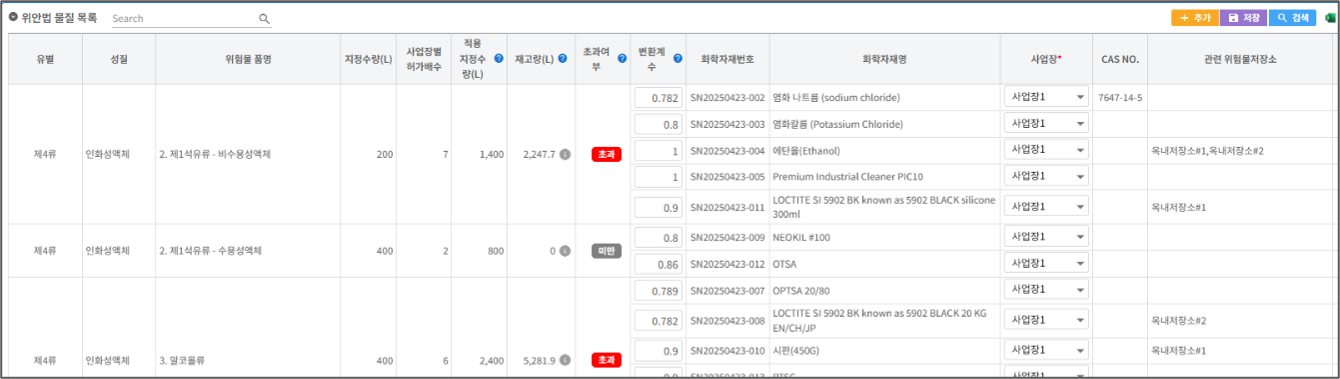Open 사업장 dropdown for SN20250423-011 row
This screenshot has width=1340, height=379.
[x=1046, y=206]
